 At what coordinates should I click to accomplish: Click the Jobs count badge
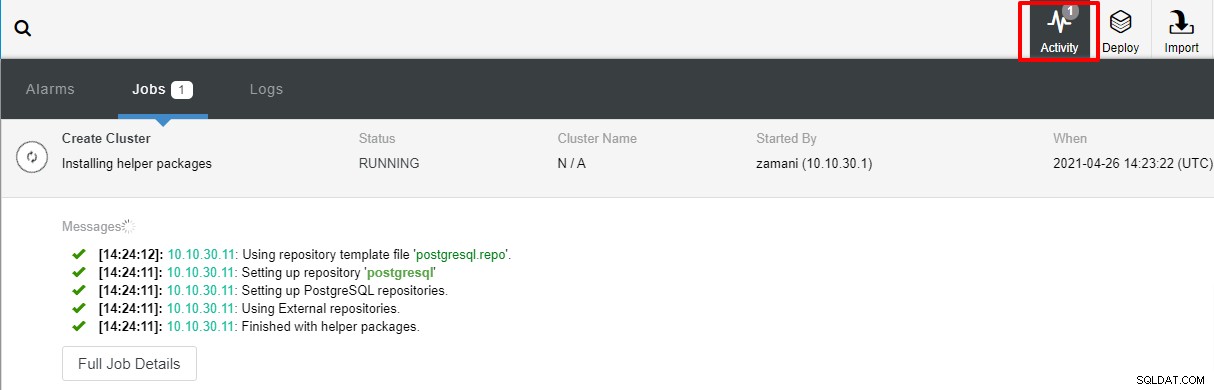click(x=181, y=90)
